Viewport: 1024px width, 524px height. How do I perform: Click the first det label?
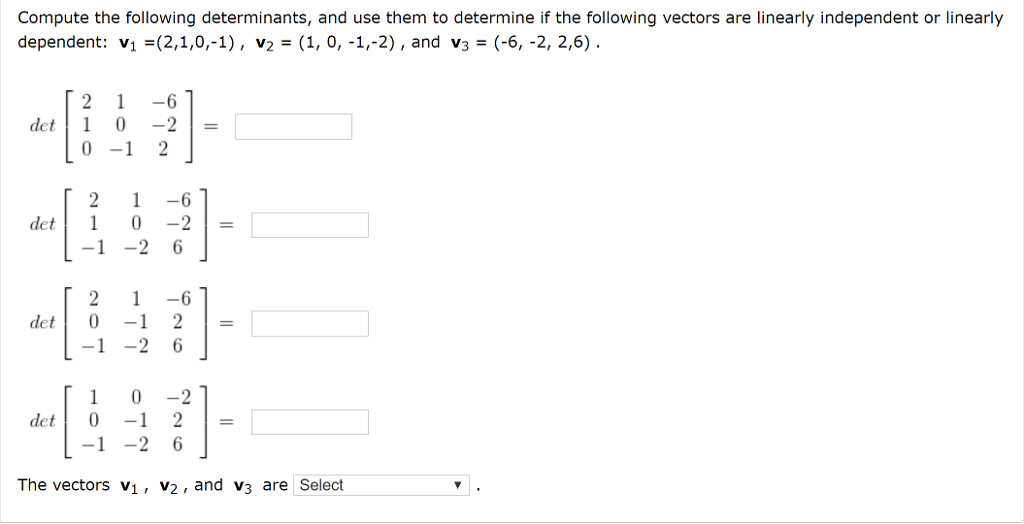tap(43, 126)
